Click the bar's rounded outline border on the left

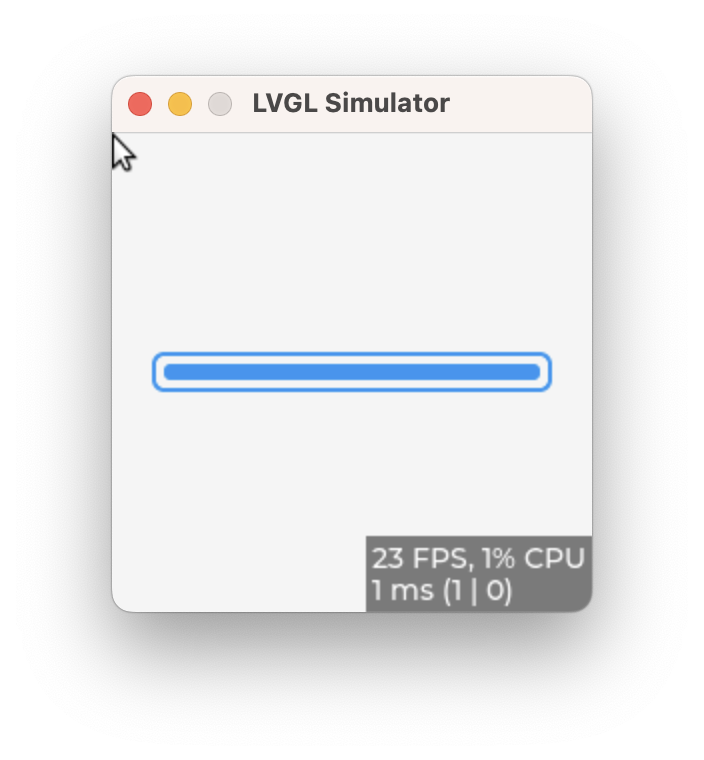point(155,372)
